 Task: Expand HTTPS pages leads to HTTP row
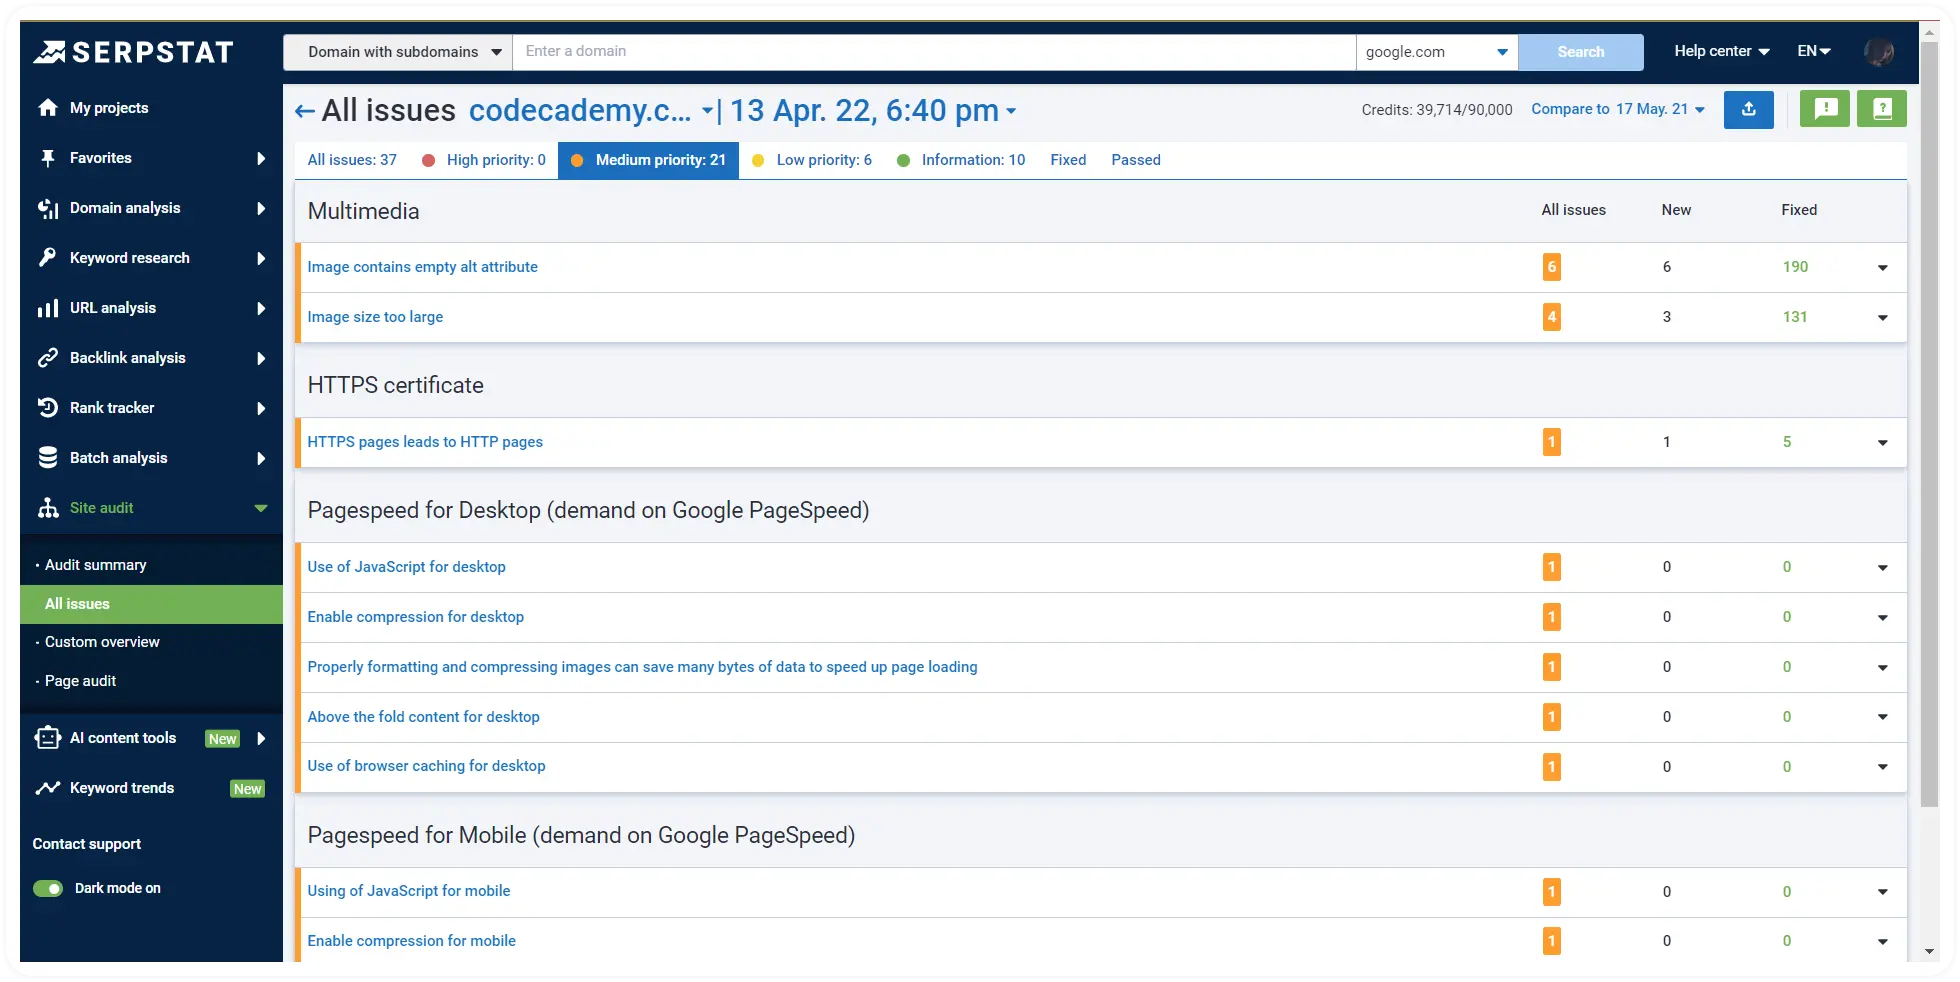click(1883, 443)
